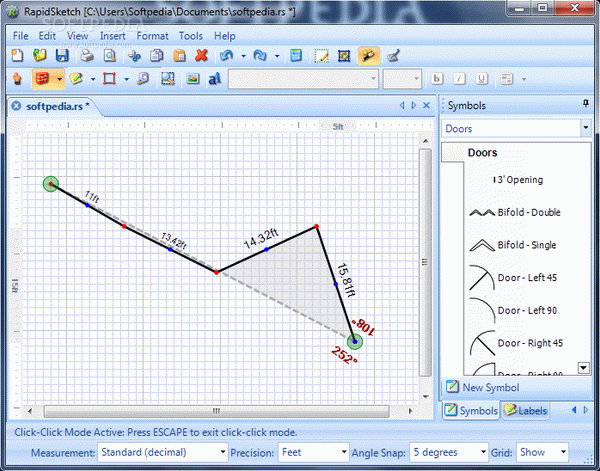Open the font size combo box
The height and width of the screenshot is (471, 600).
(402, 79)
